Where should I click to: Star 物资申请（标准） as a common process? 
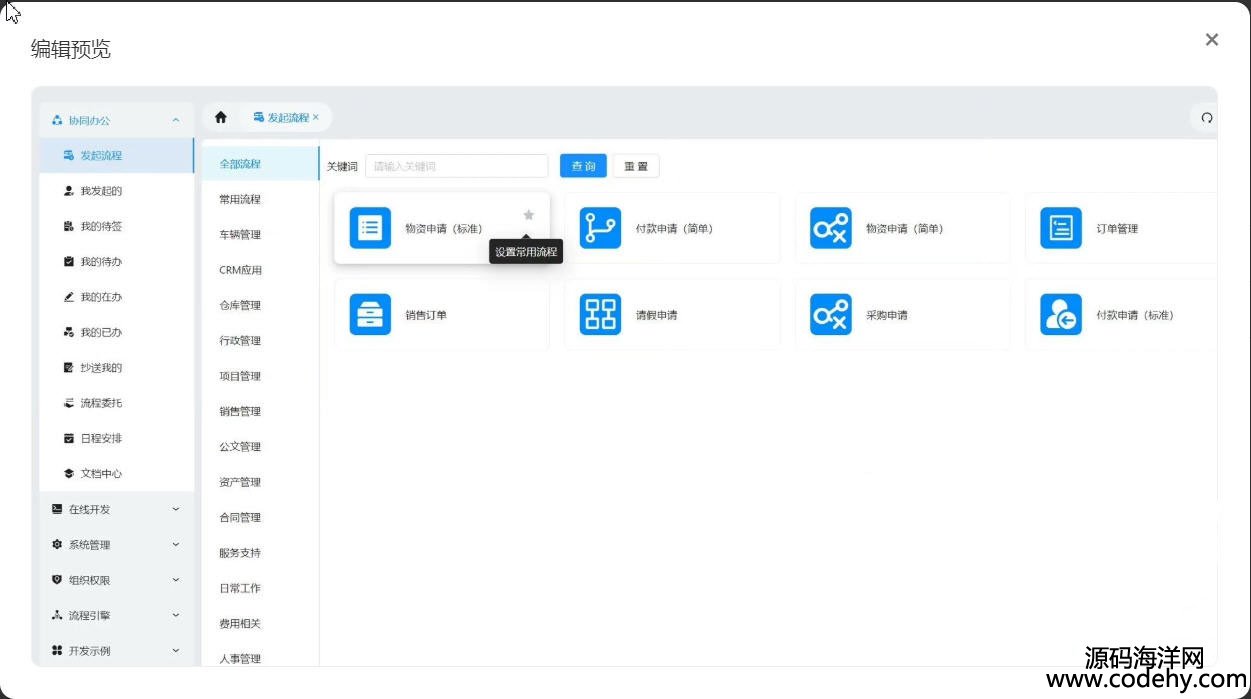pyautogui.click(x=529, y=215)
